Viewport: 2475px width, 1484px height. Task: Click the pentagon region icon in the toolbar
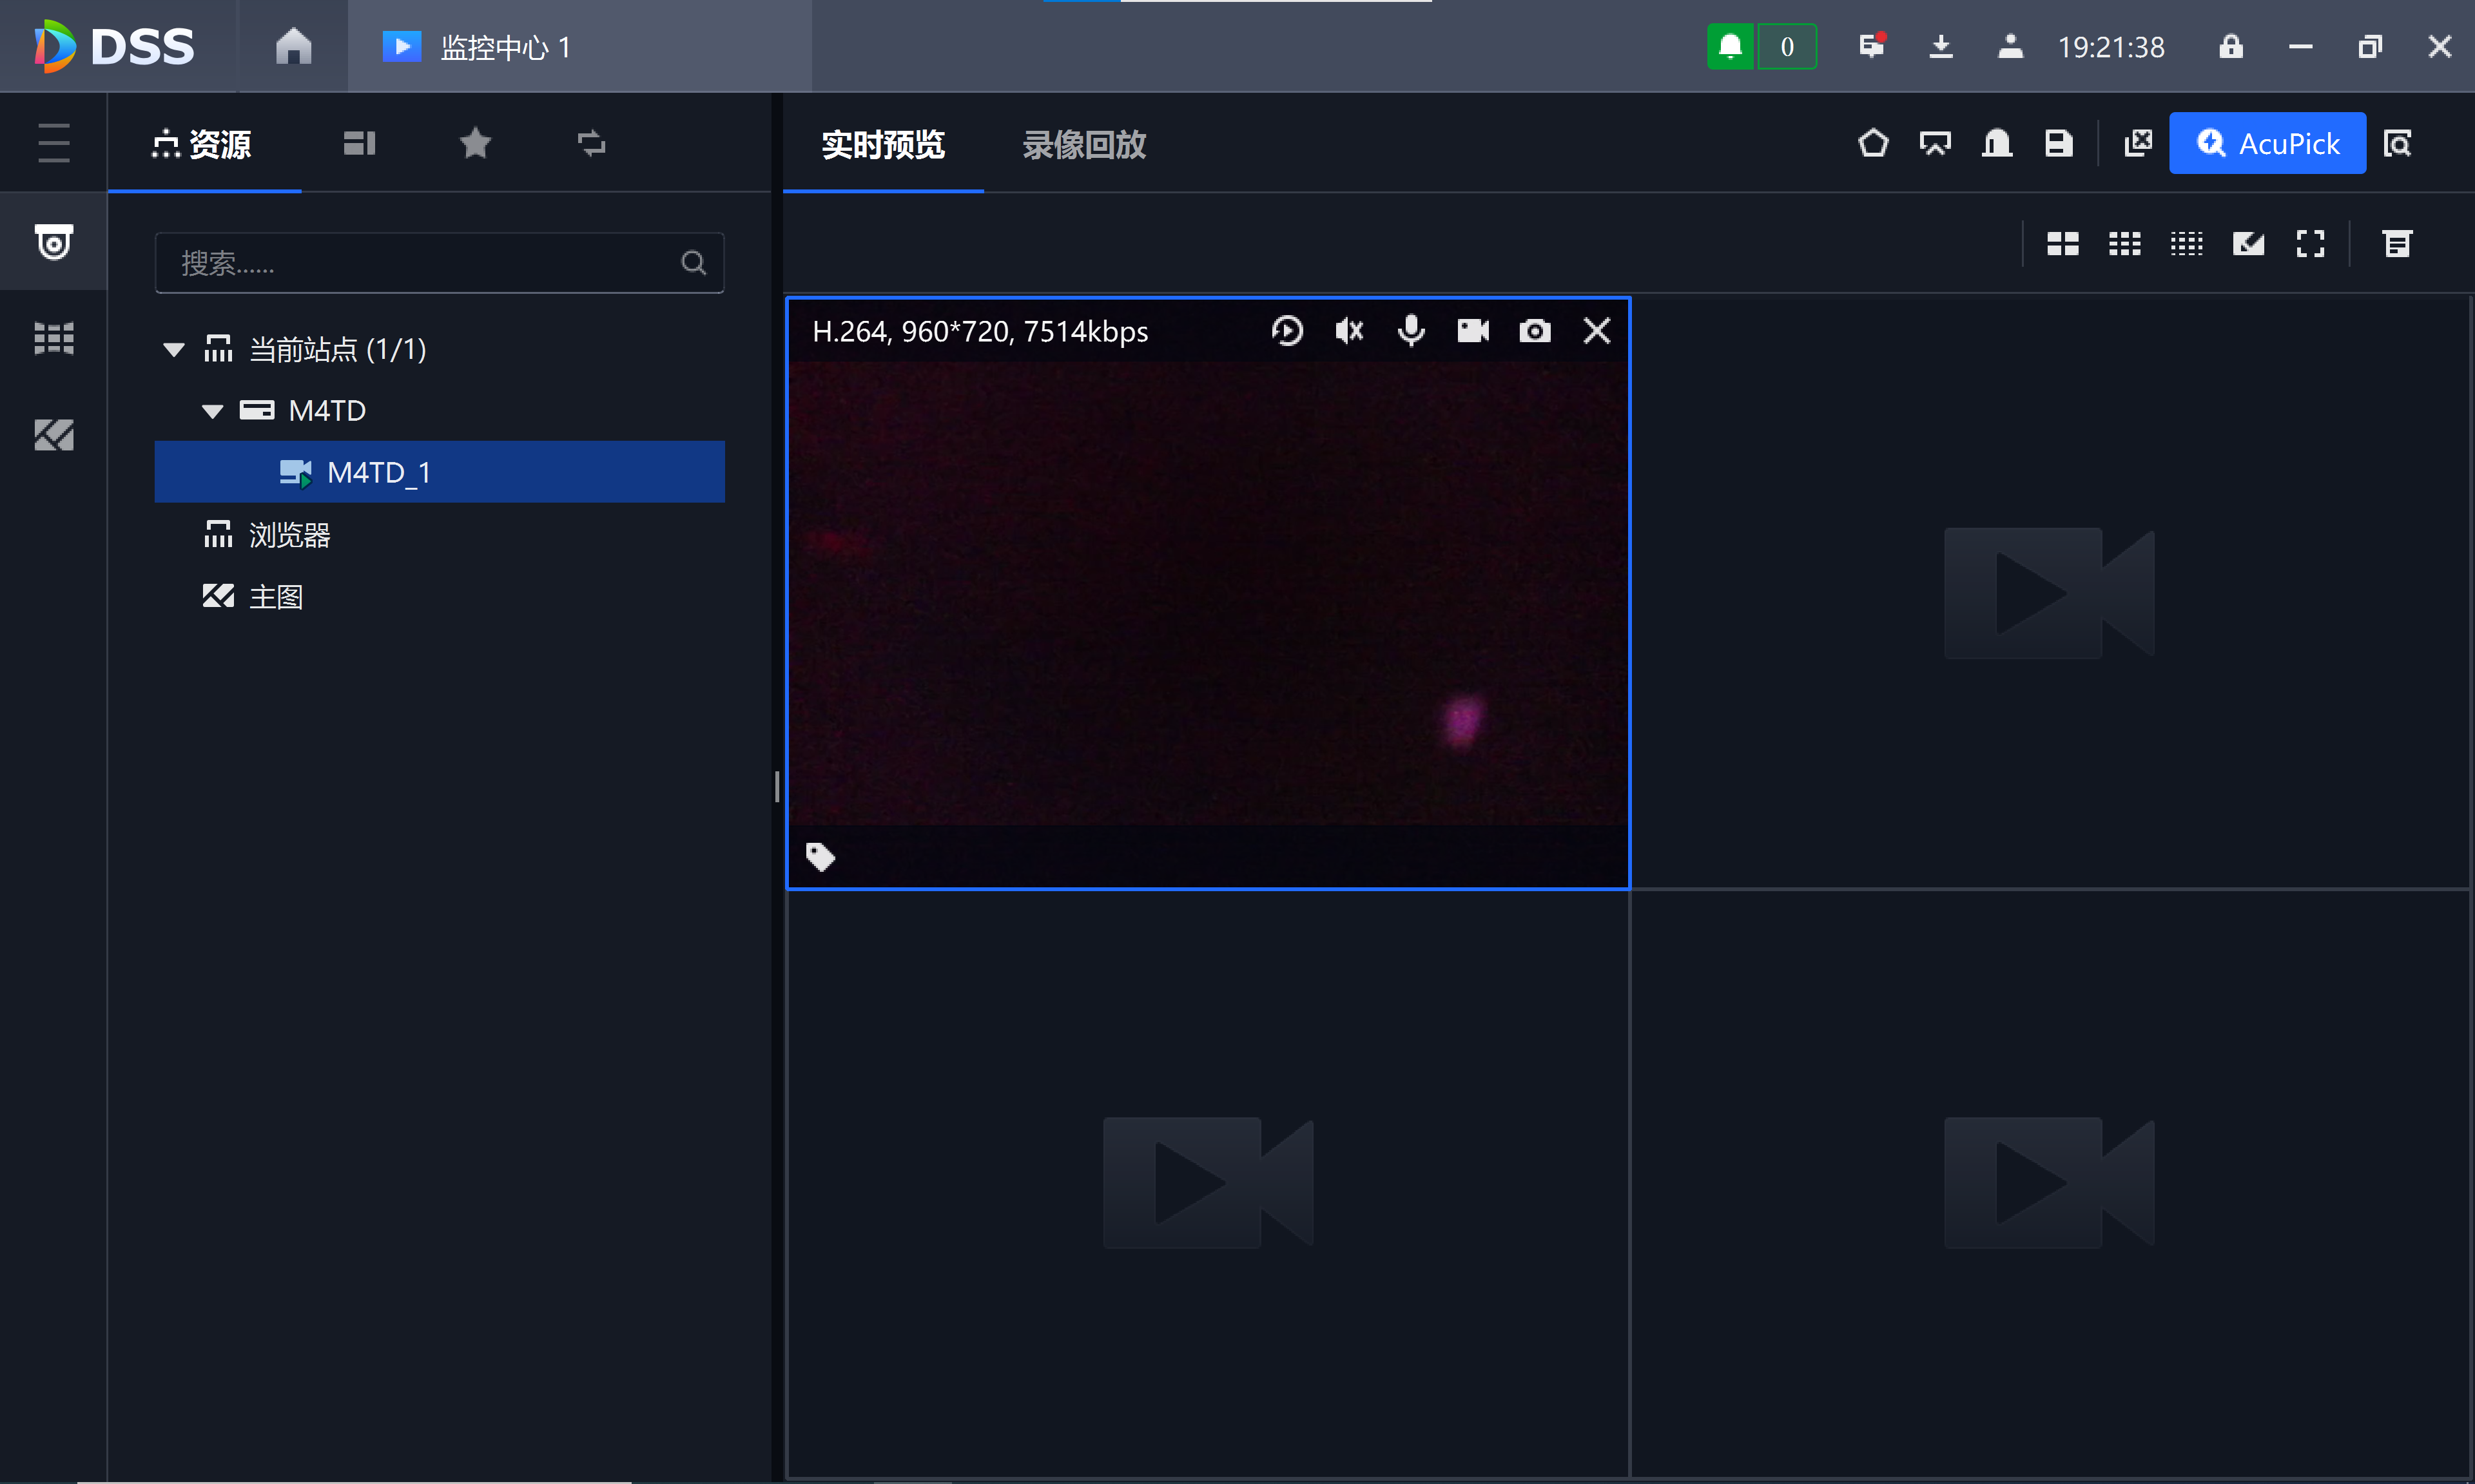pyautogui.click(x=1873, y=143)
